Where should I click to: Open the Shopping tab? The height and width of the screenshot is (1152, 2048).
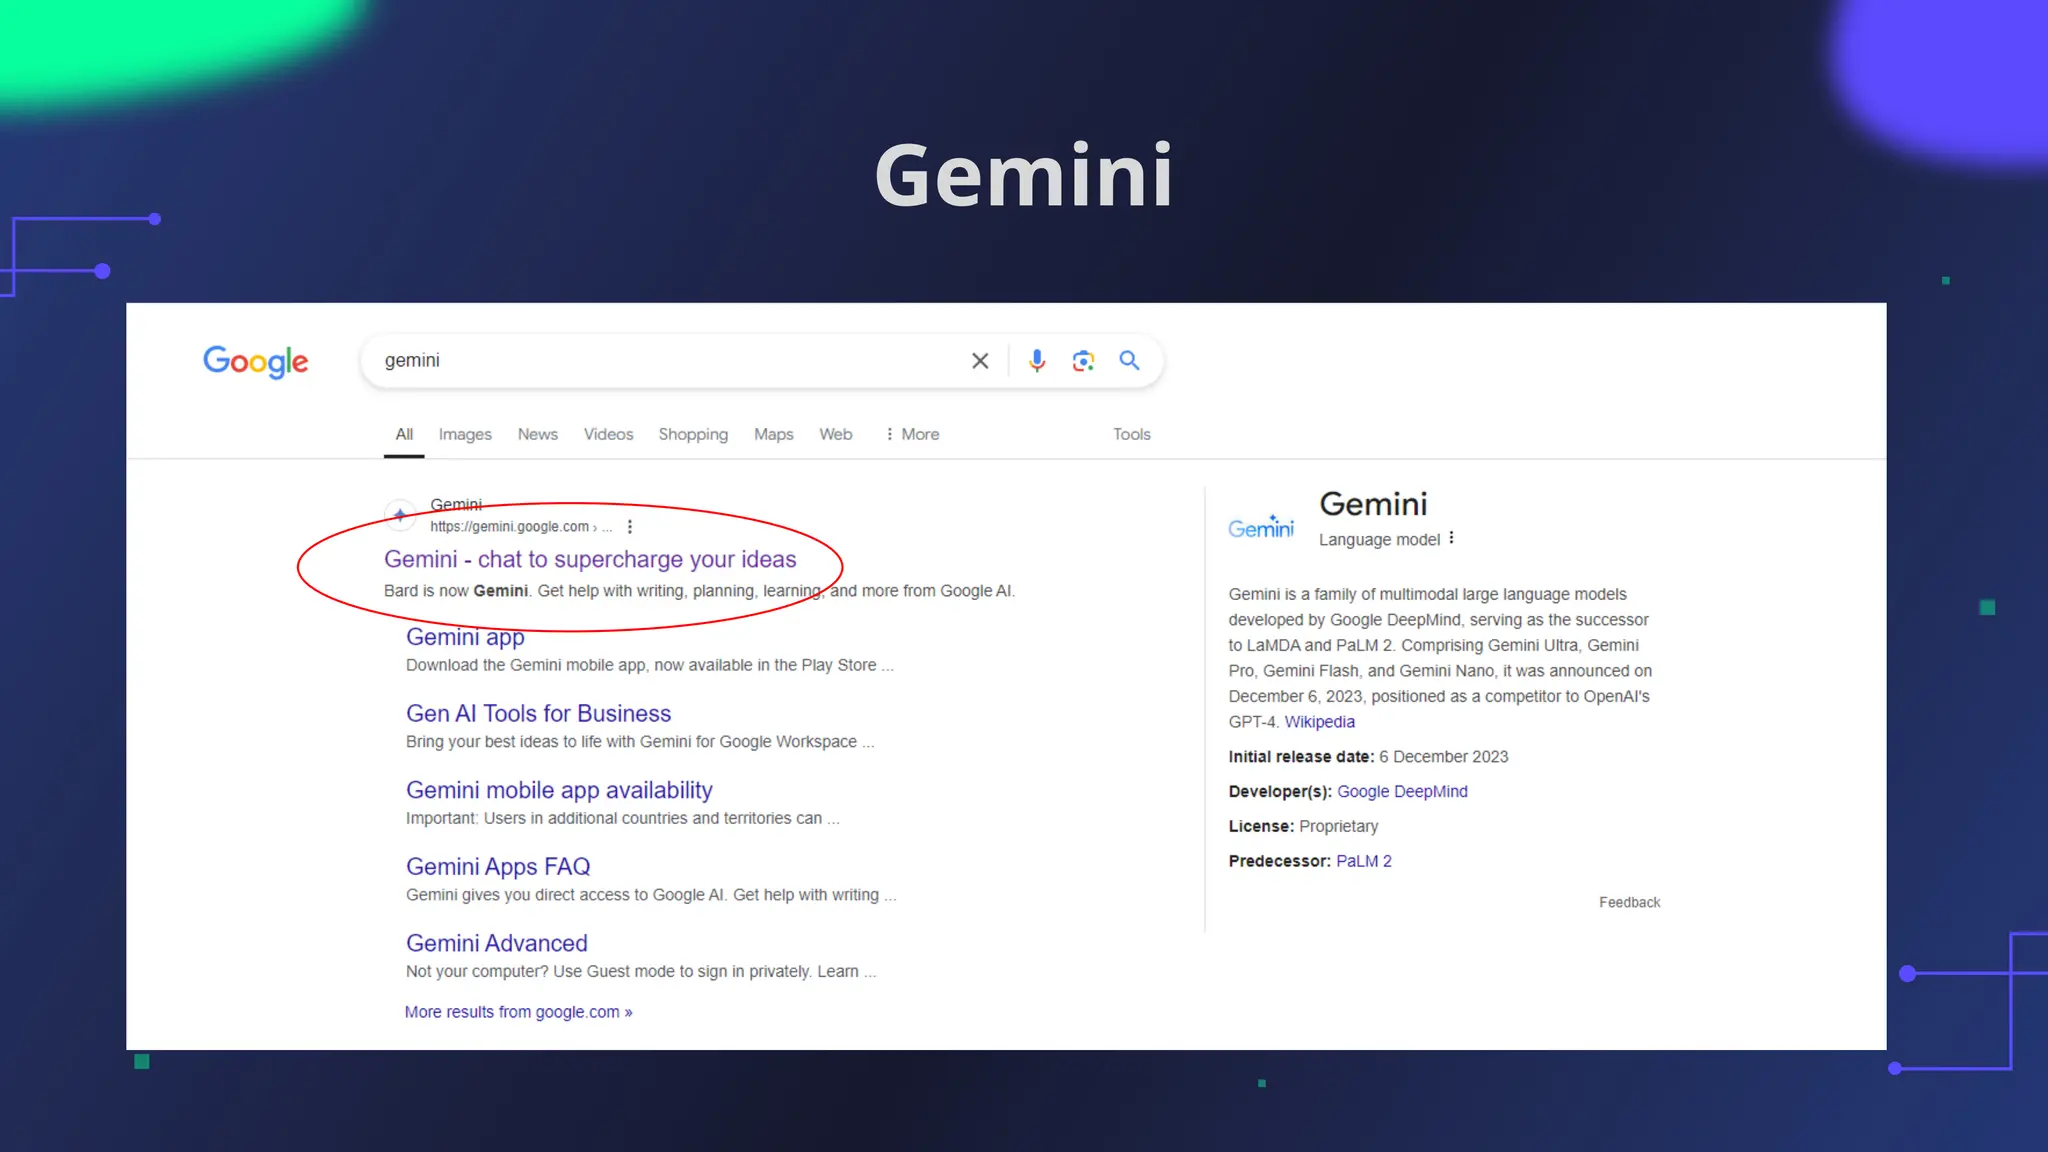pos(693,434)
